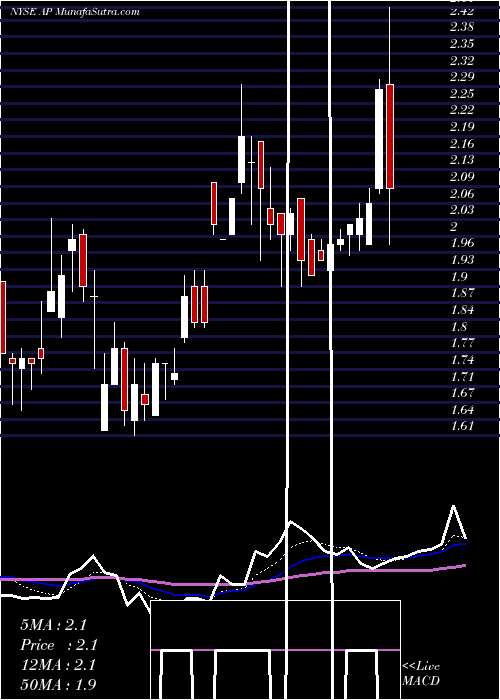This screenshot has width=500, height=700.
Task: Pick the 50MA : 1.9 legend entry
Action: (x=58, y=684)
